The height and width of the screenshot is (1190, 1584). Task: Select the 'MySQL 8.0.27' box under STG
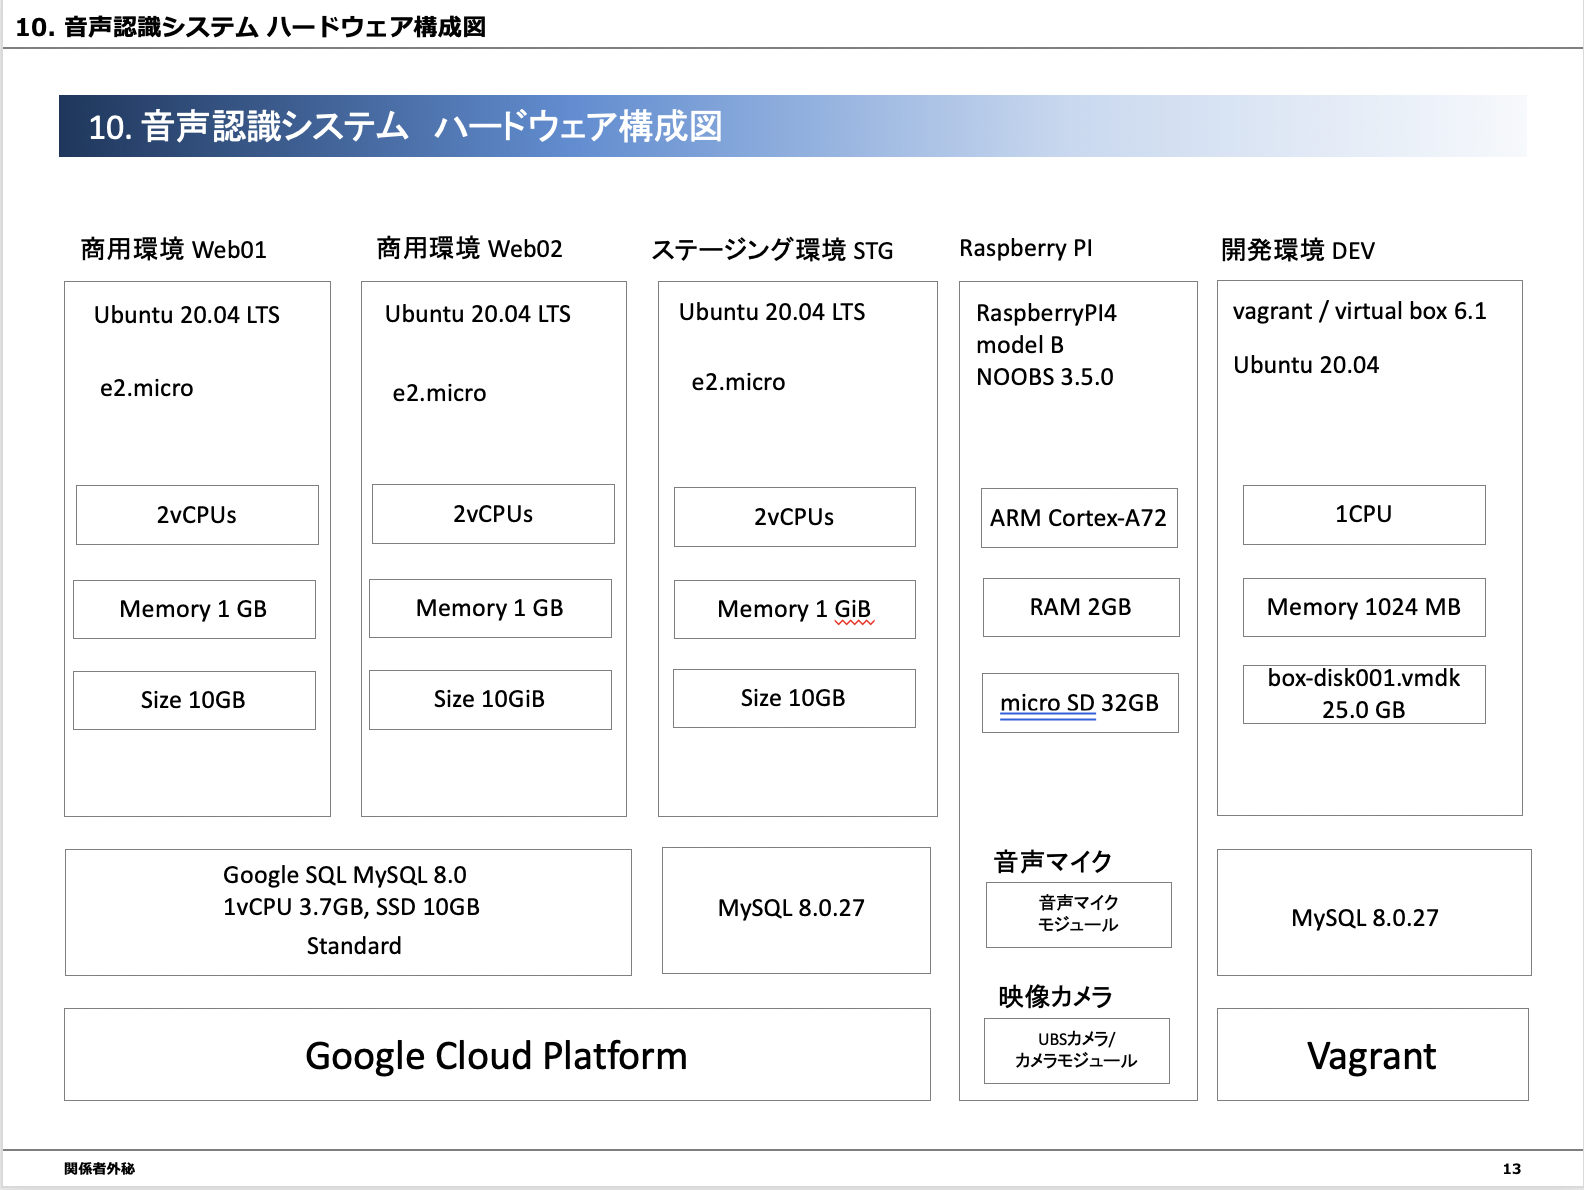[x=796, y=910]
